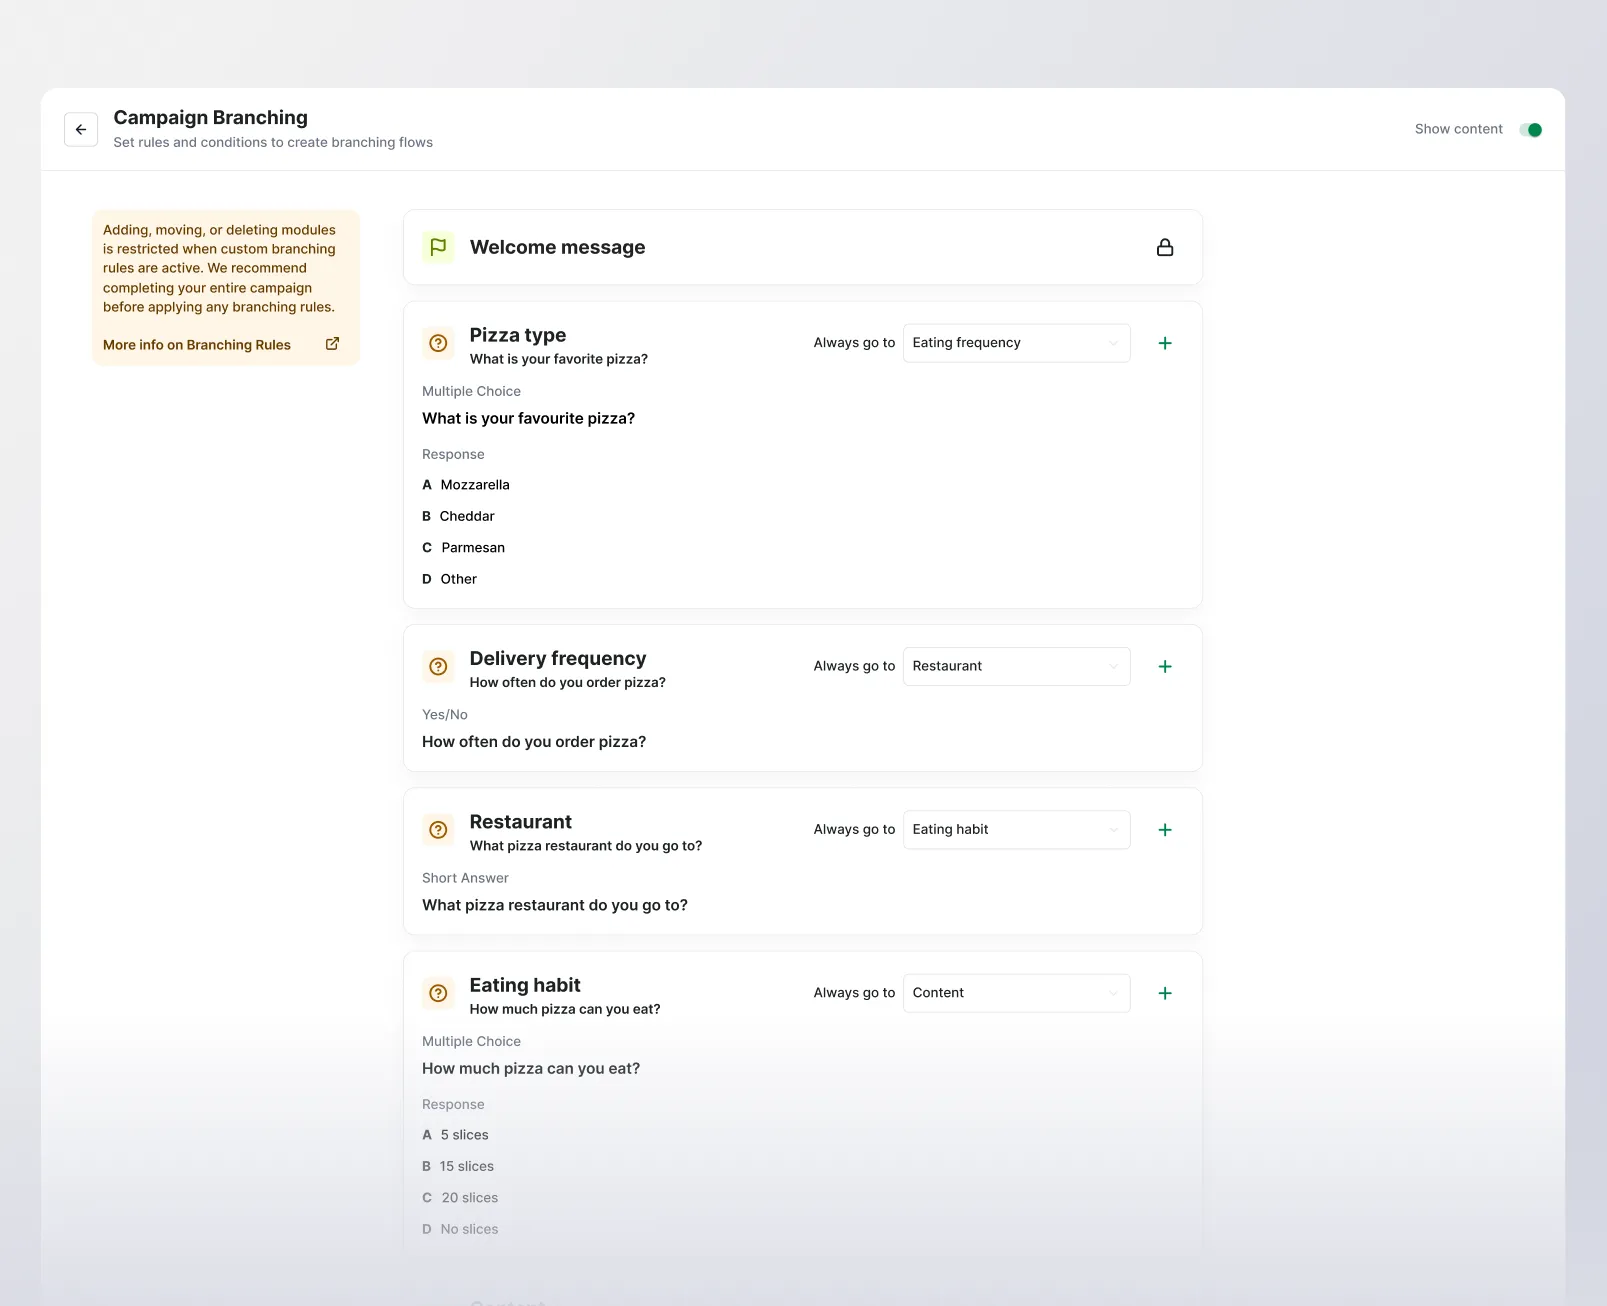Click the lock icon on Welcome message
Viewport: 1607px width, 1306px height.
(x=1165, y=247)
